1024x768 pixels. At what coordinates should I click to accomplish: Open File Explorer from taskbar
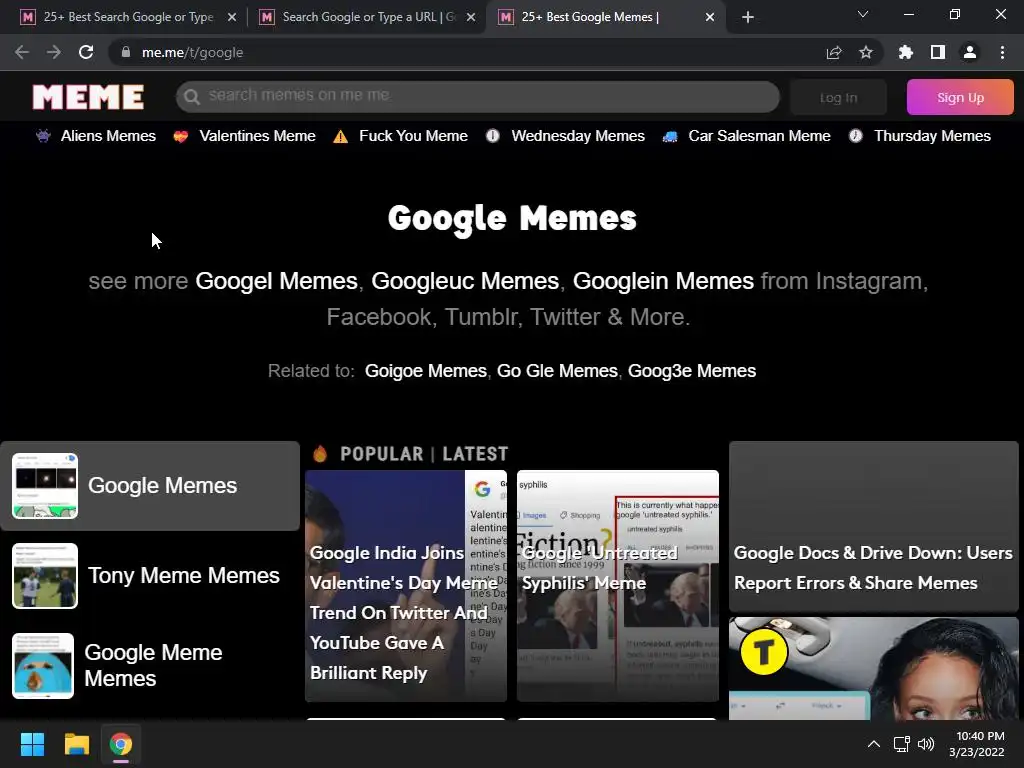click(x=76, y=744)
